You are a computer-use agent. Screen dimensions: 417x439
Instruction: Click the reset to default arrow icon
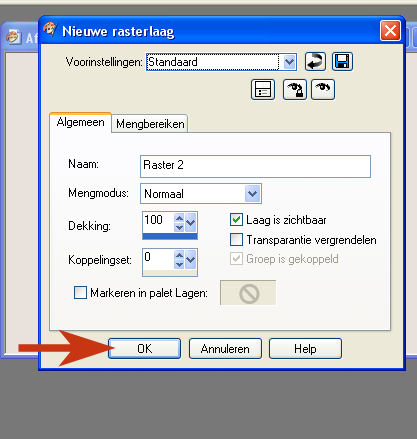click(x=315, y=62)
